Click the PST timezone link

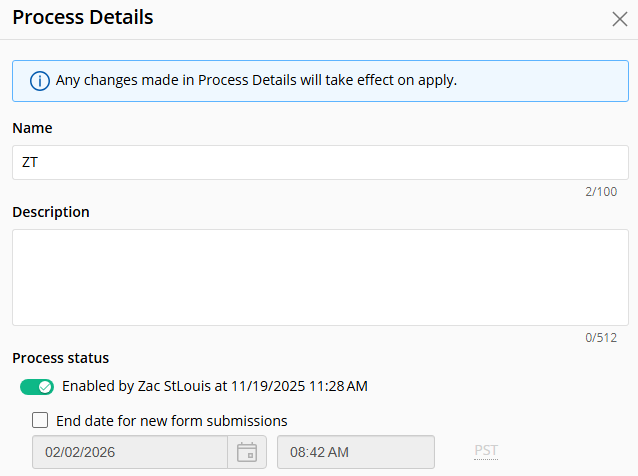486,451
